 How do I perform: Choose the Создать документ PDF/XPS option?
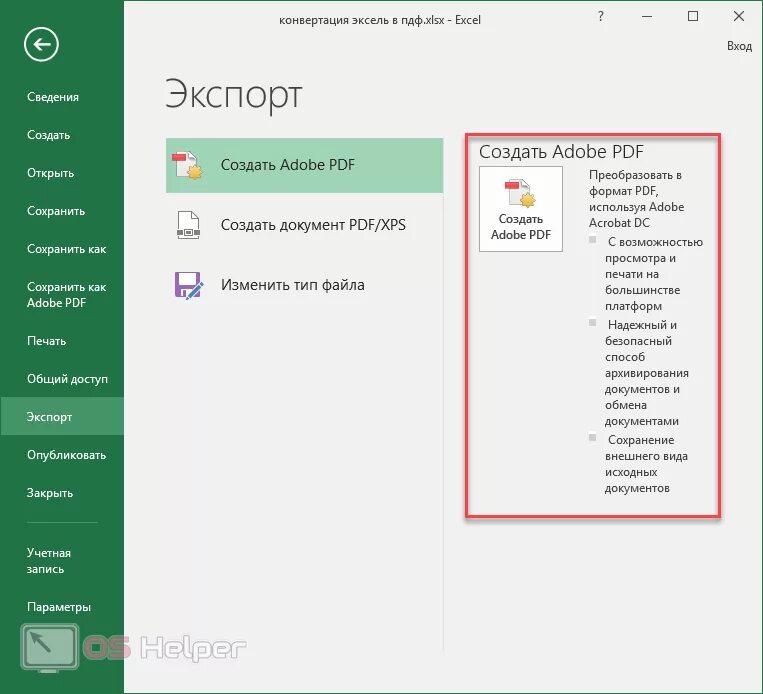[x=304, y=225]
